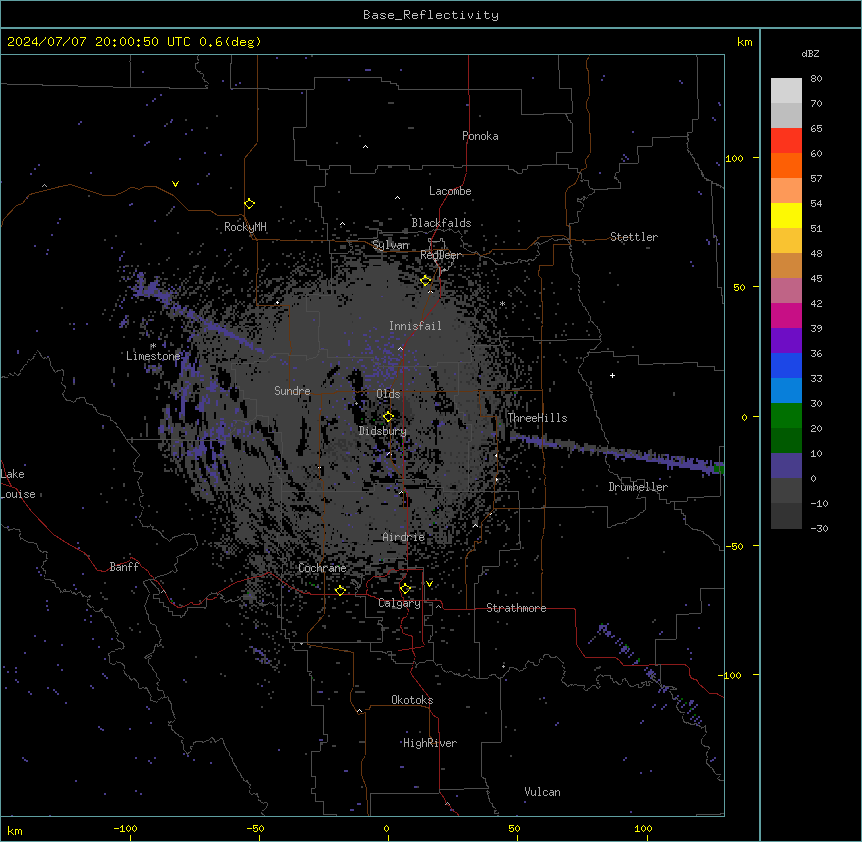Image resolution: width=862 pixels, height=842 pixels.
Task: Click the Calgary city label
Action: (400, 603)
